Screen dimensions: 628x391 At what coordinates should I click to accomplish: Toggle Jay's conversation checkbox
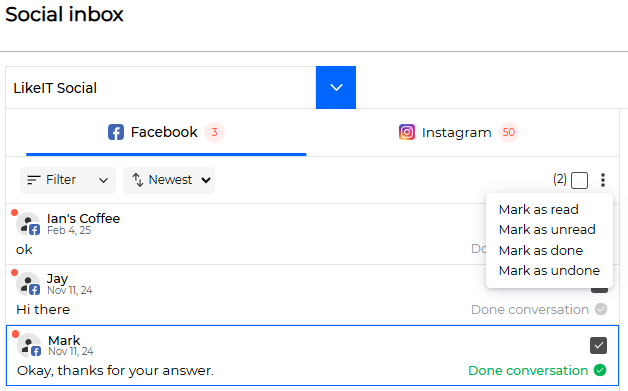click(x=599, y=289)
